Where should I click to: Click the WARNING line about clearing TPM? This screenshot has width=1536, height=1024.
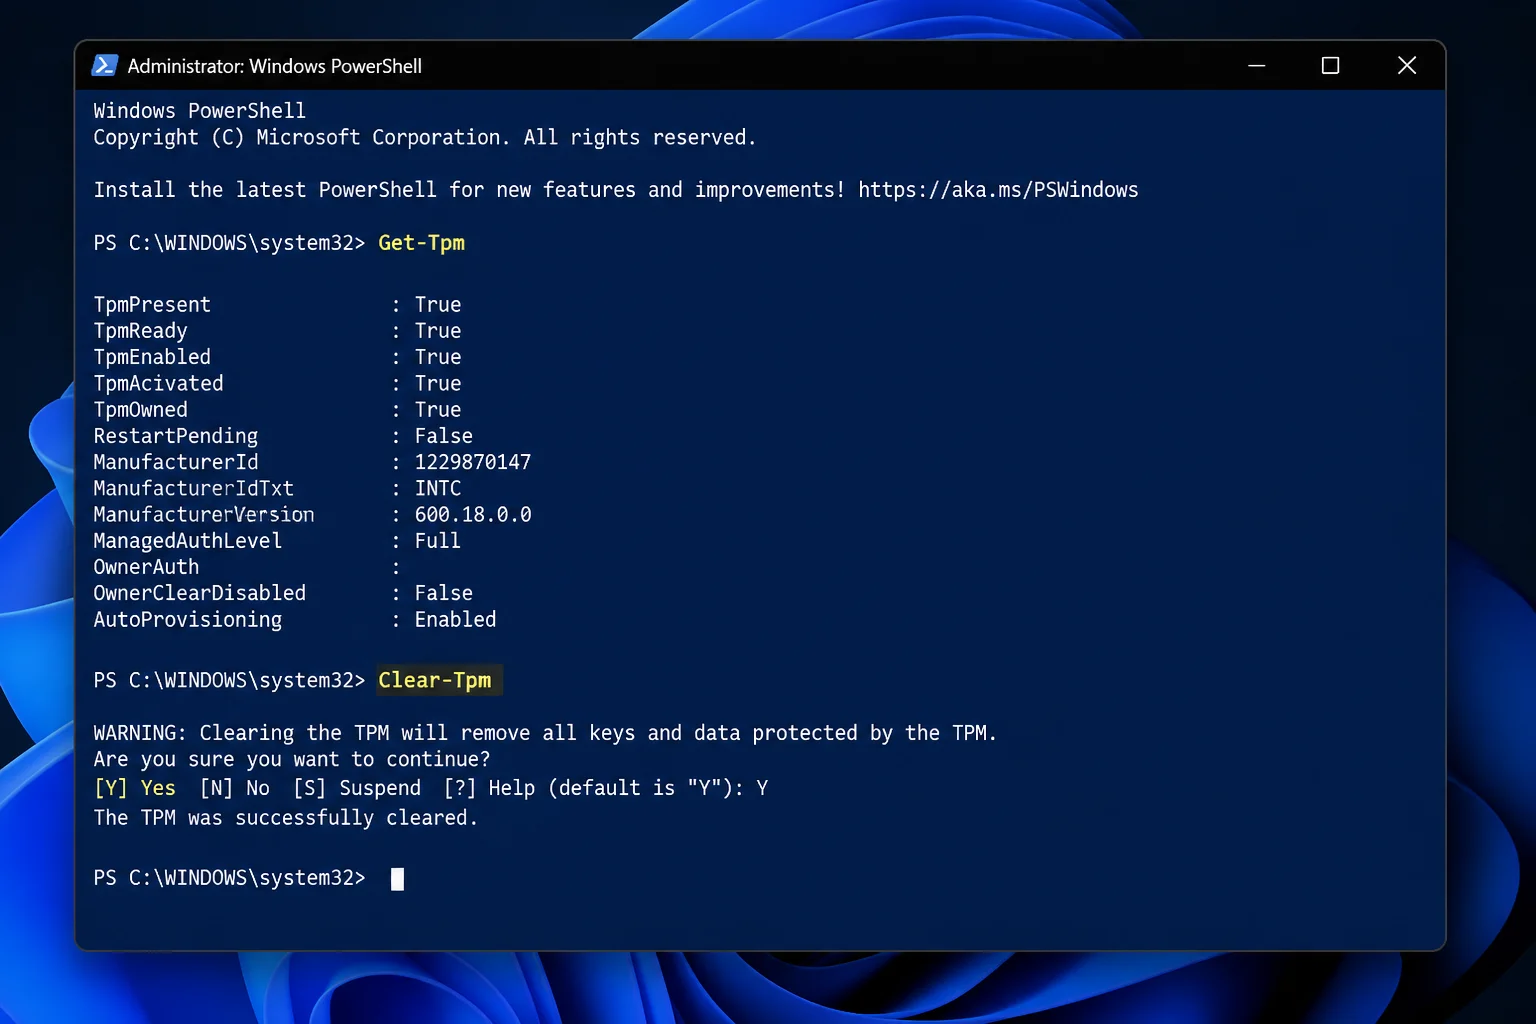point(545,733)
